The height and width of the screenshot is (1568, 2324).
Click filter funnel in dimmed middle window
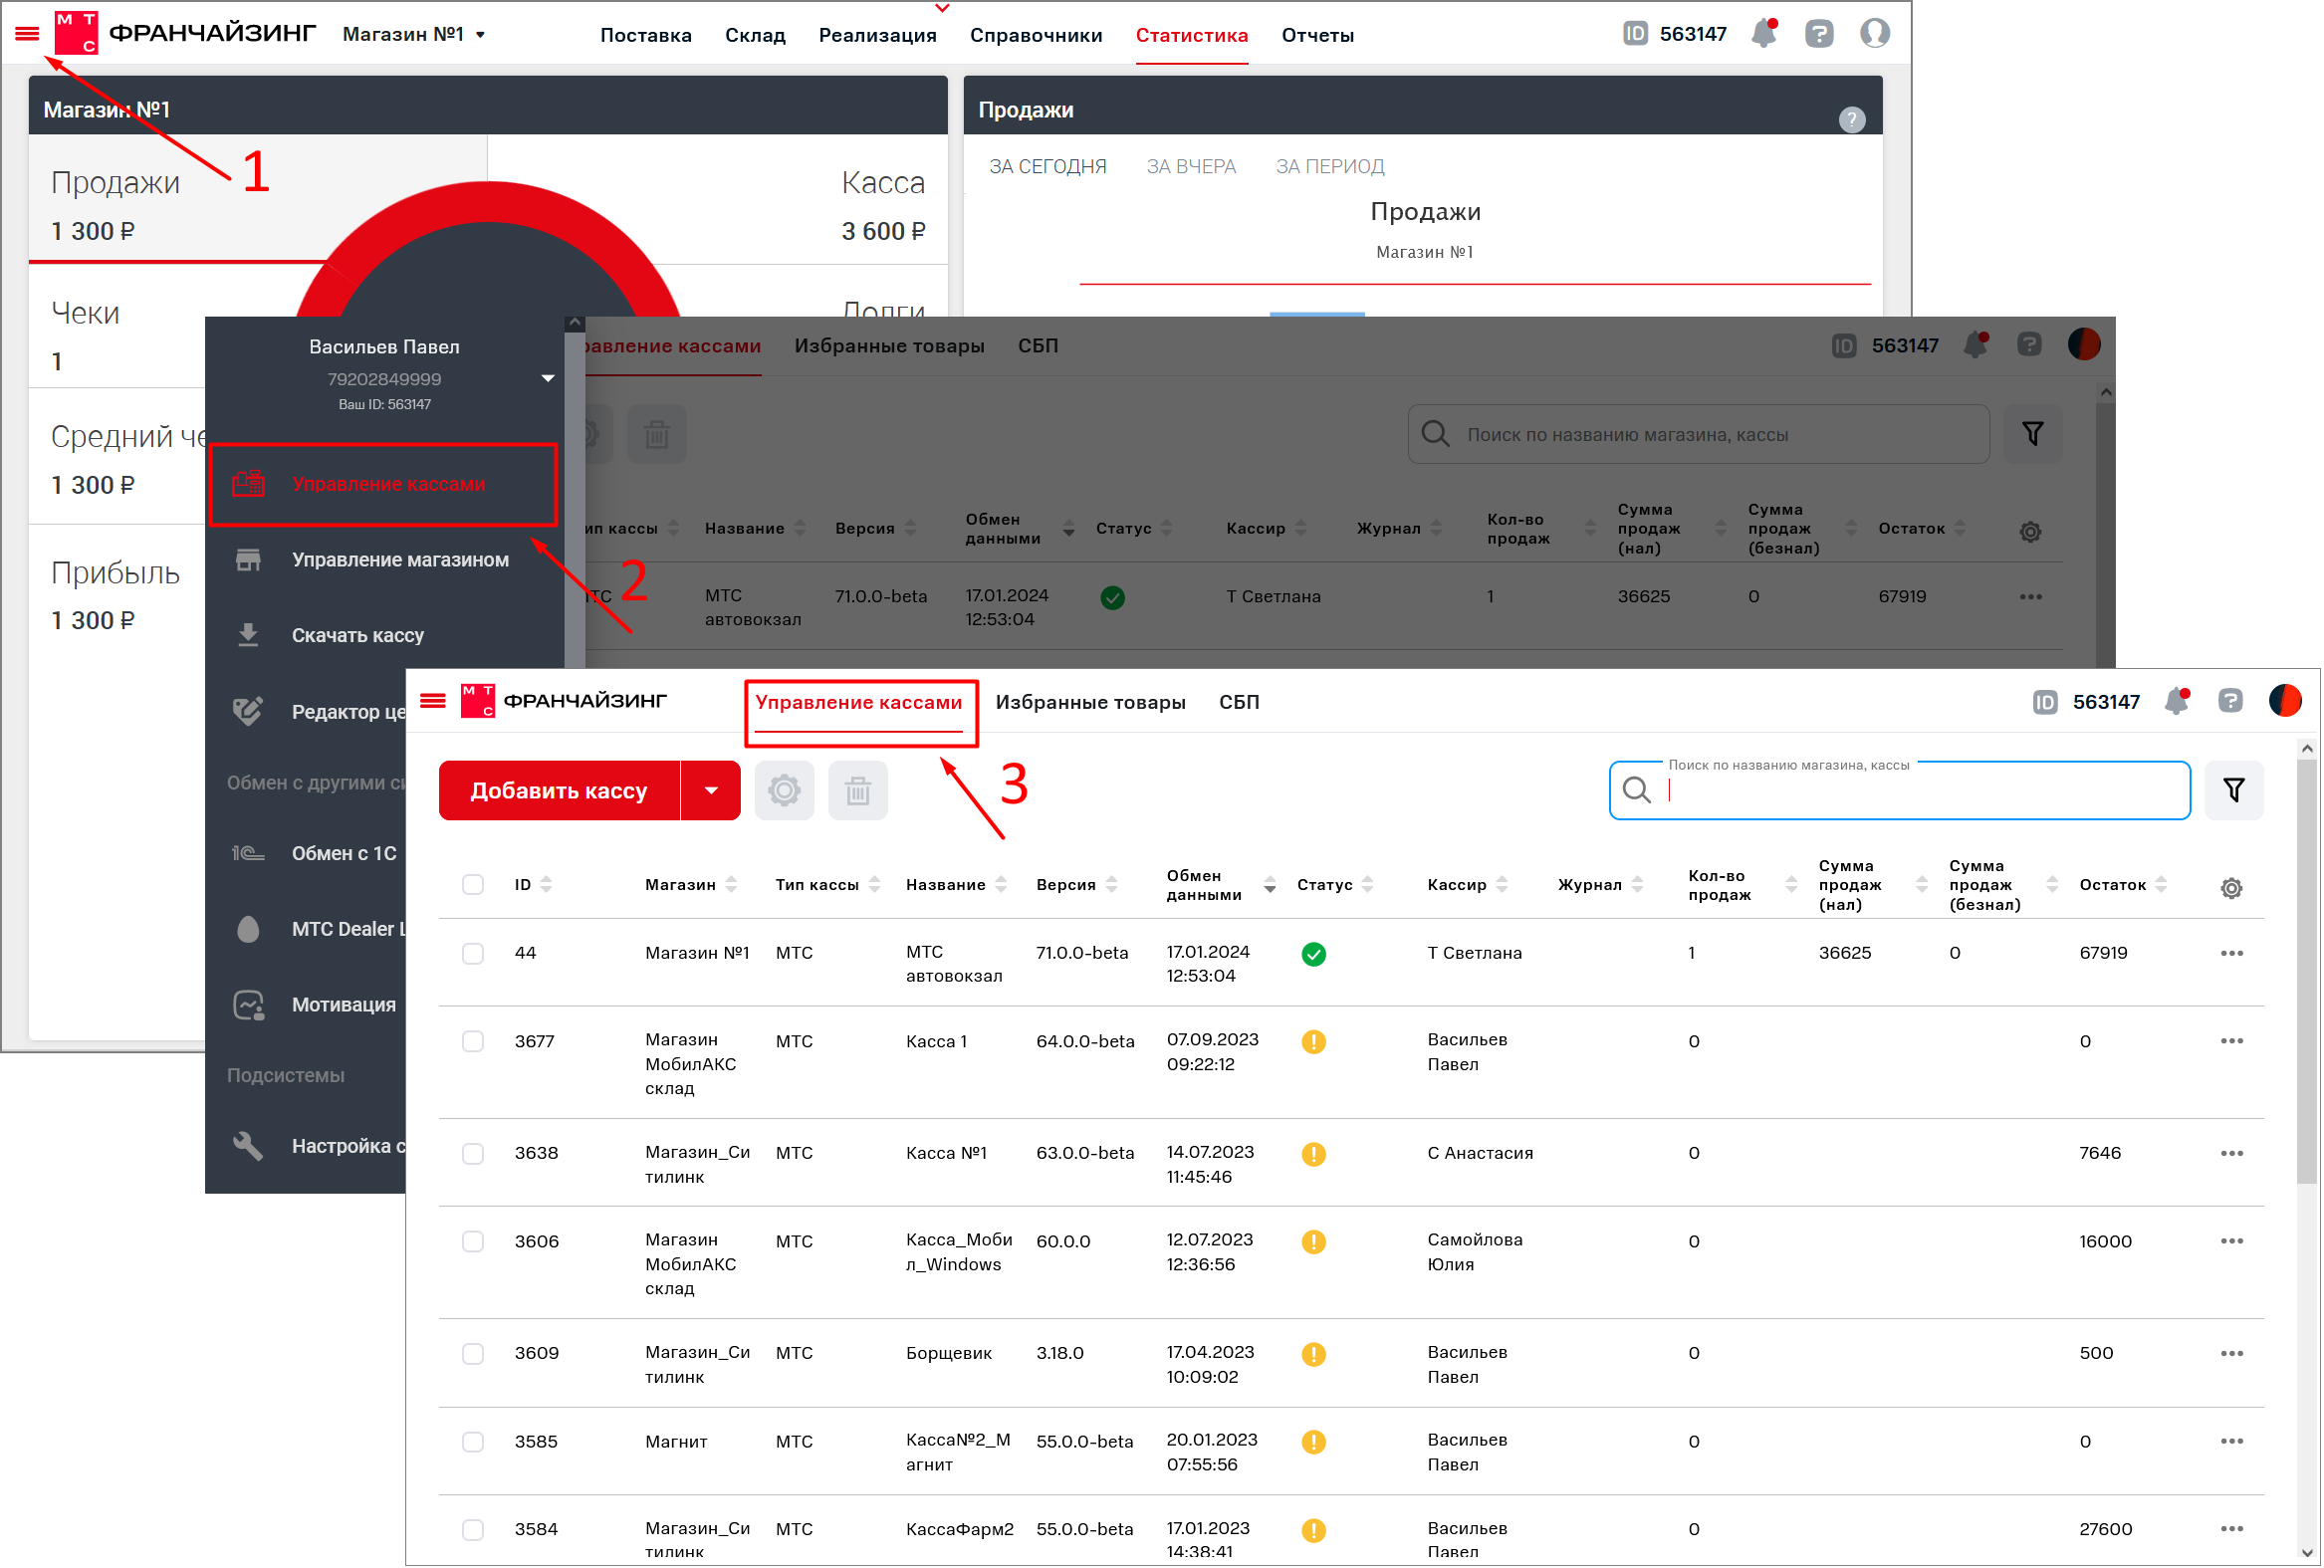click(x=2035, y=434)
